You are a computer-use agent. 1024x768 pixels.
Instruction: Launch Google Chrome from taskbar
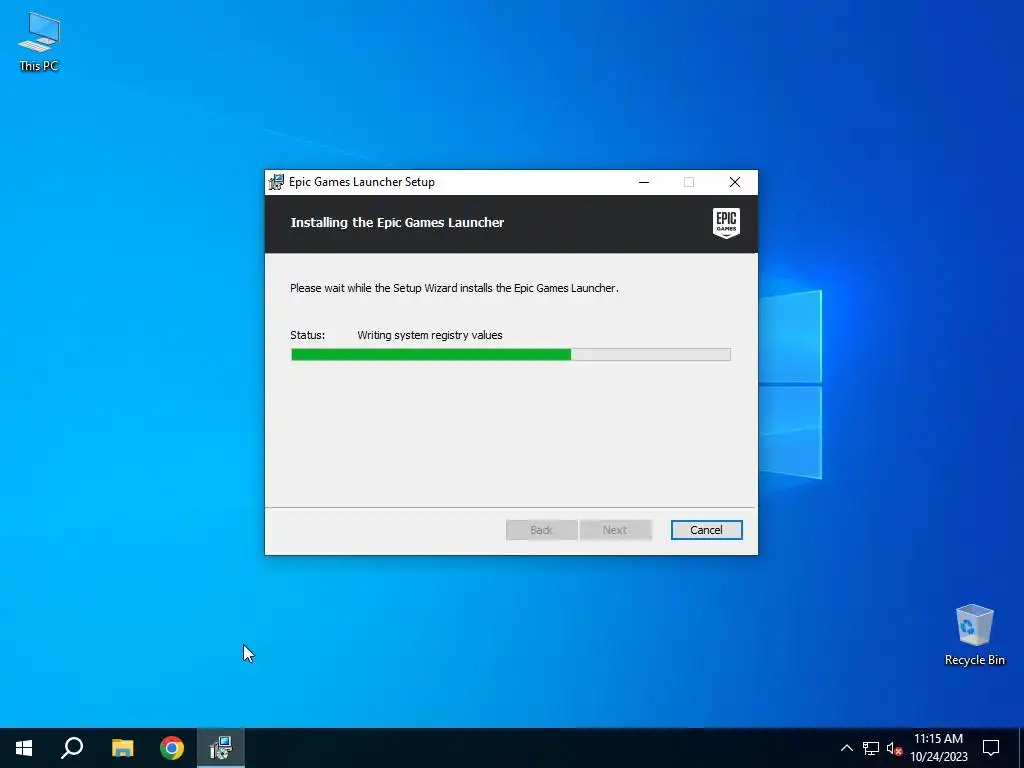tap(172, 748)
